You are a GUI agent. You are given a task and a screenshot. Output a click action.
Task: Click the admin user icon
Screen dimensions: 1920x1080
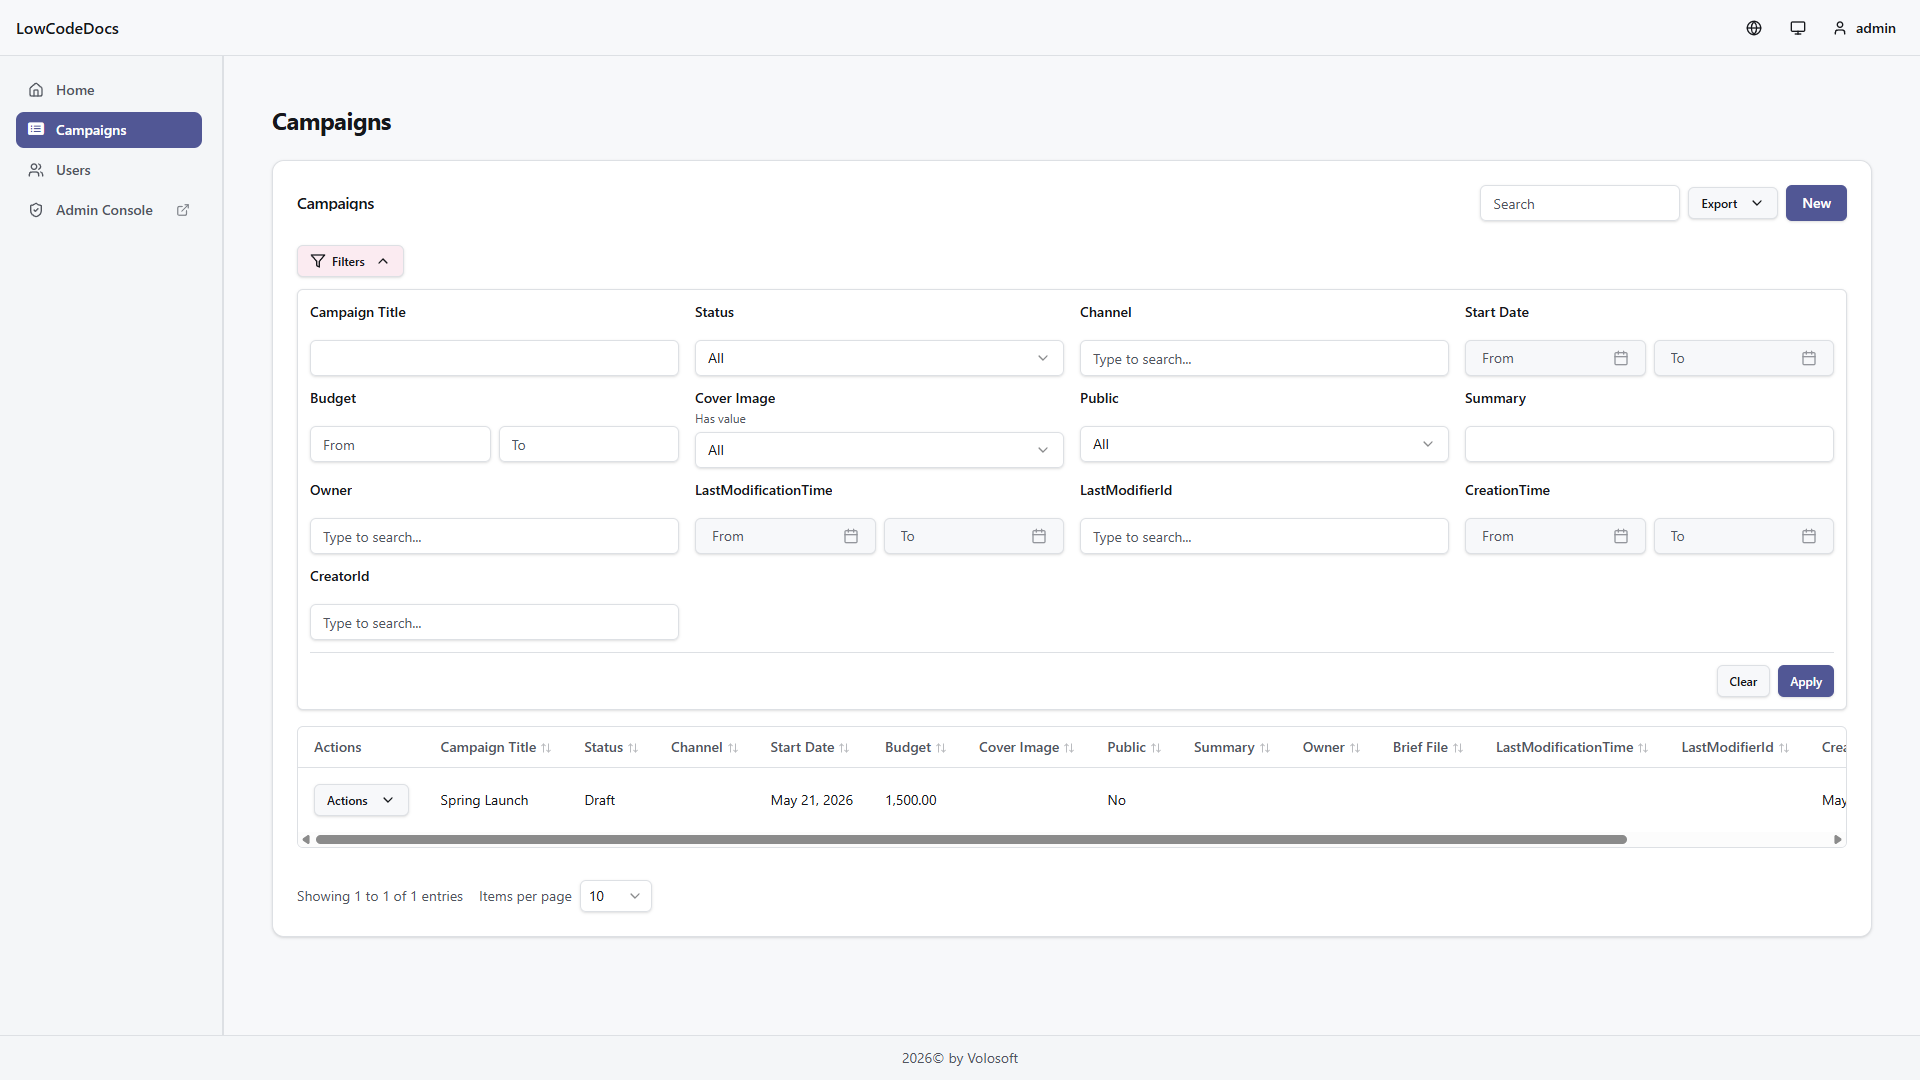(1840, 28)
